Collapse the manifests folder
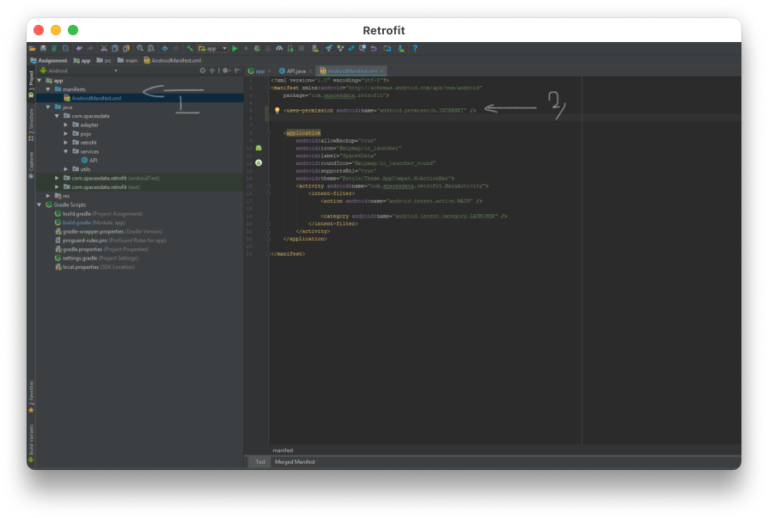Viewport: 768px width, 518px height. point(48,89)
